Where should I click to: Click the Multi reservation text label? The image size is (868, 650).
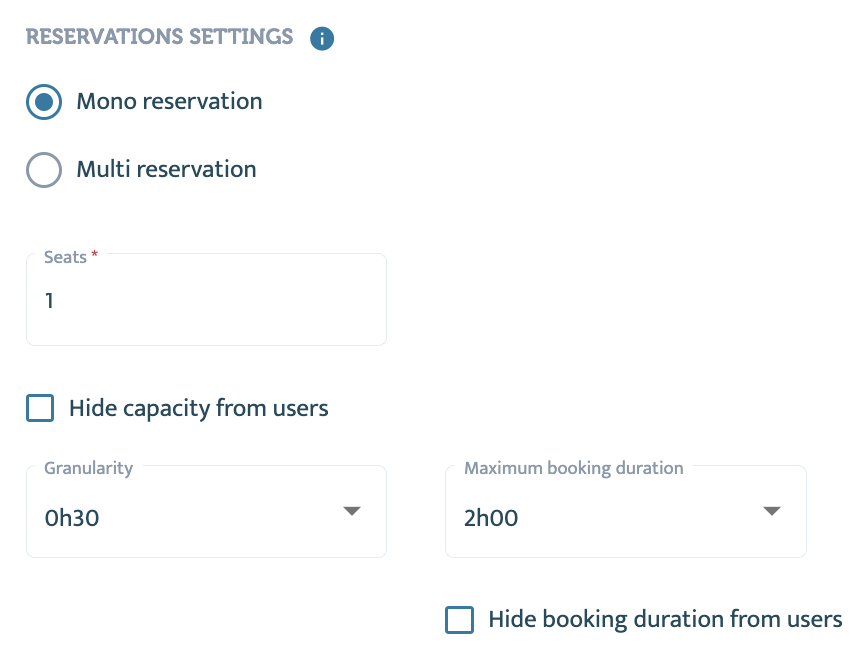[x=167, y=169]
